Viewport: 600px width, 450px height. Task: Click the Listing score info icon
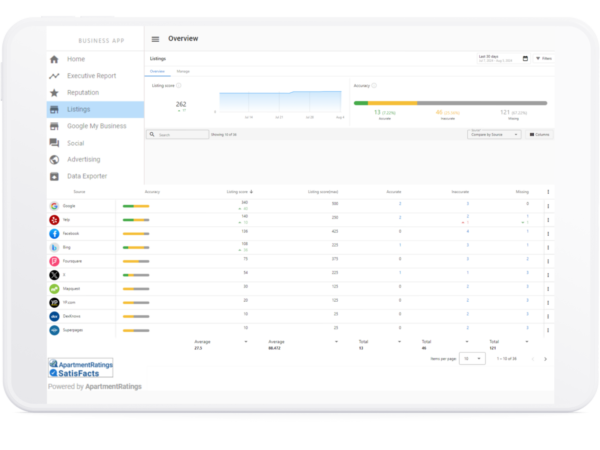pos(179,86)
